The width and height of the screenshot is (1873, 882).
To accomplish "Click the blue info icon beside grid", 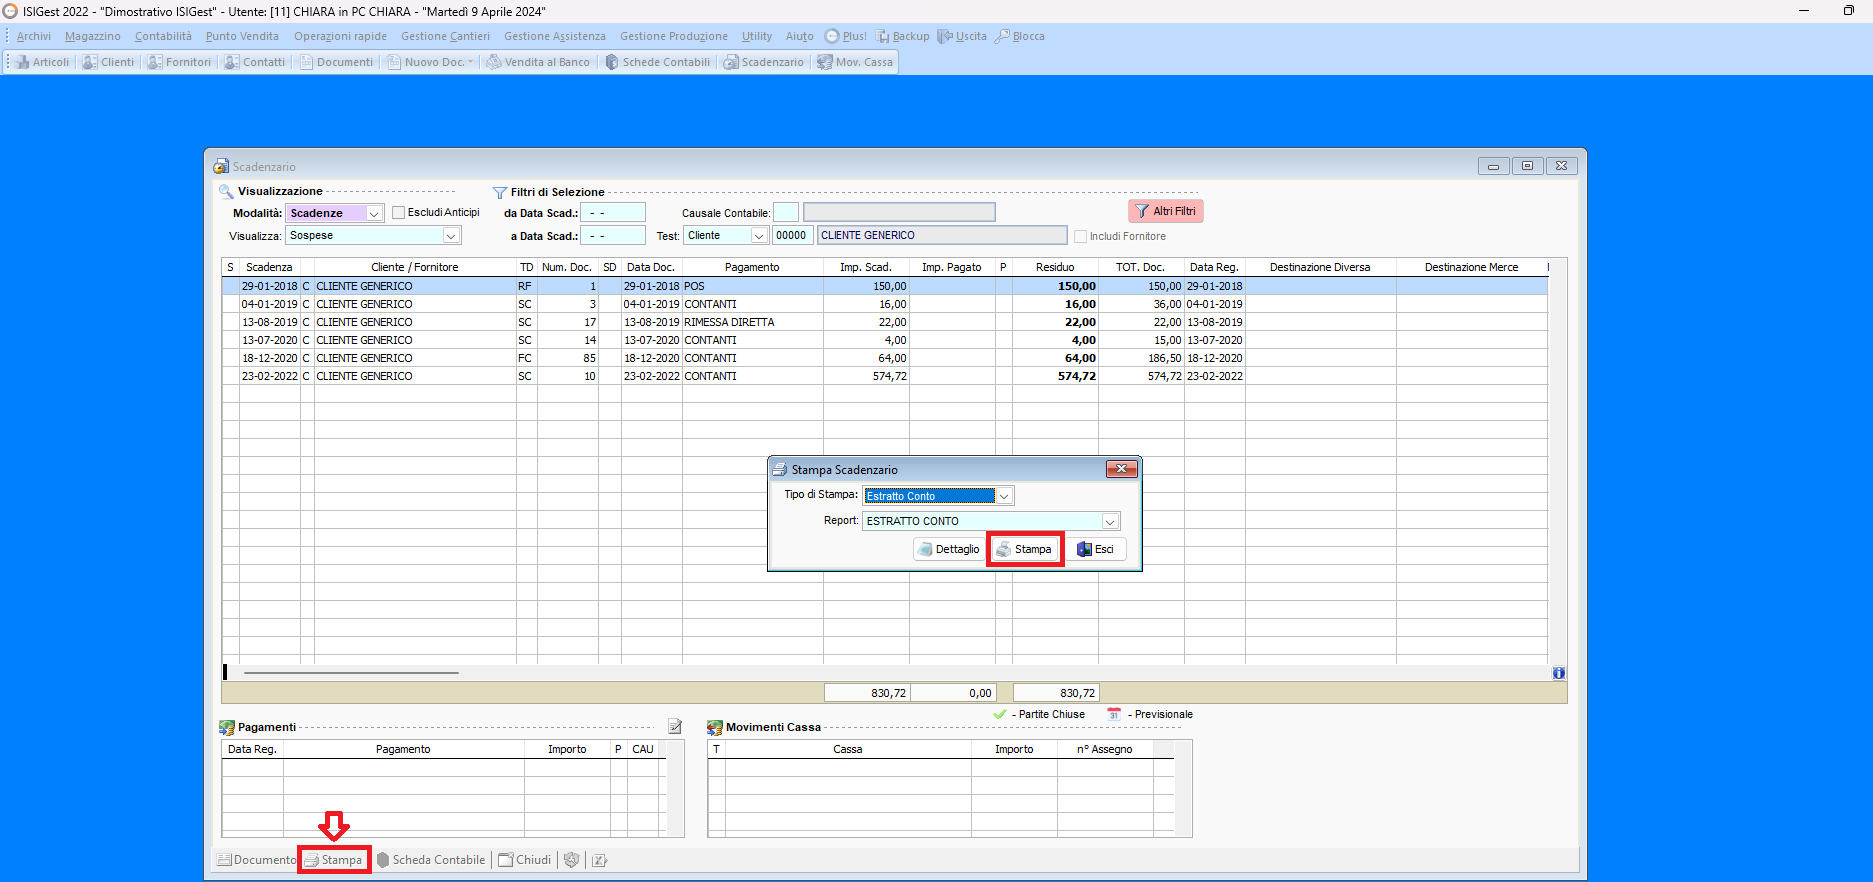I will coord(1558,673).
